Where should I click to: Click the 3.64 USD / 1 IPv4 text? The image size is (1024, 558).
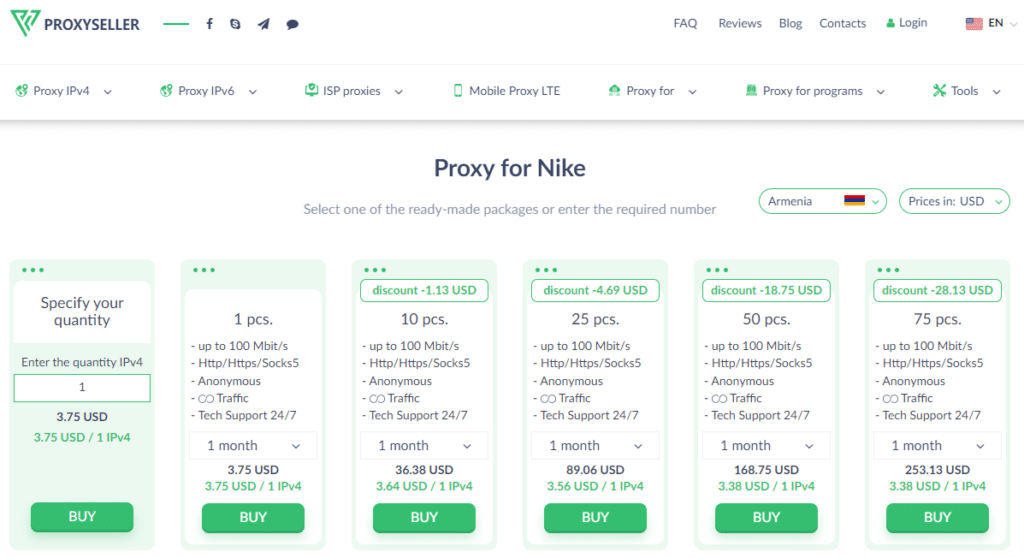point(424,486)
